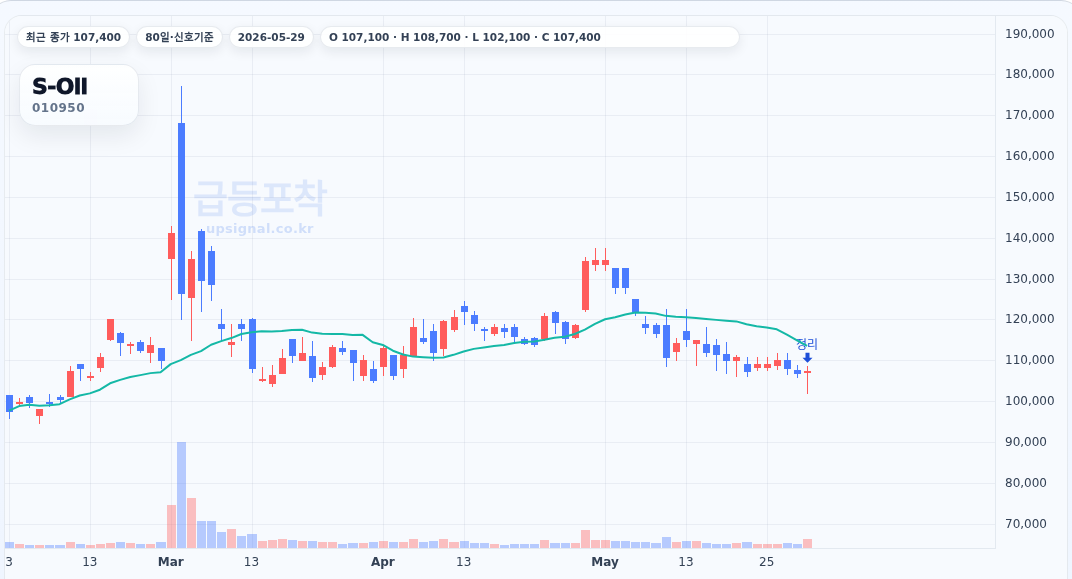
Task: Click the 170,000 price axis label
Action: [x=1029, y=115]
